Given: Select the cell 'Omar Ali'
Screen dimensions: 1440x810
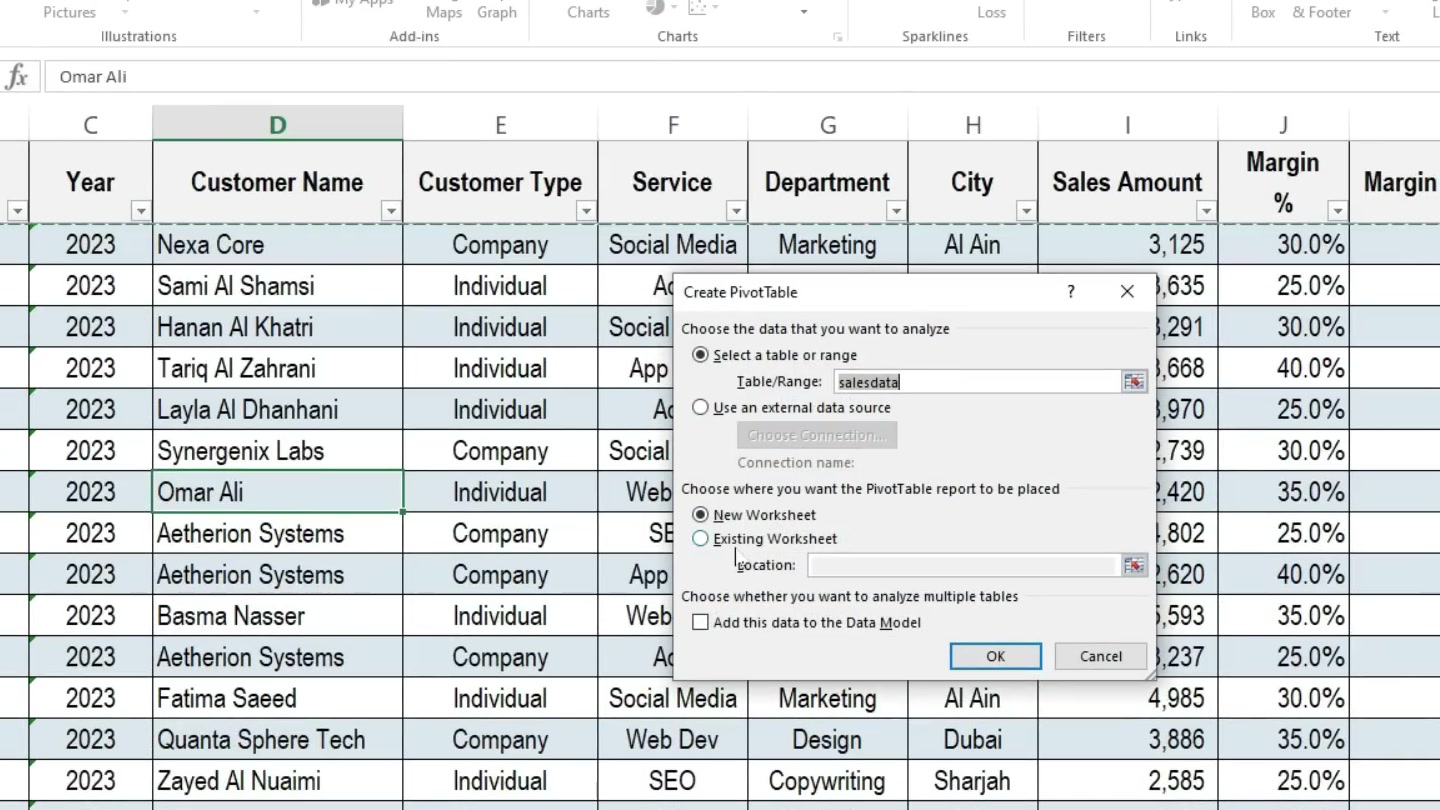Looking at the screenshot, I should pos(277,492).
